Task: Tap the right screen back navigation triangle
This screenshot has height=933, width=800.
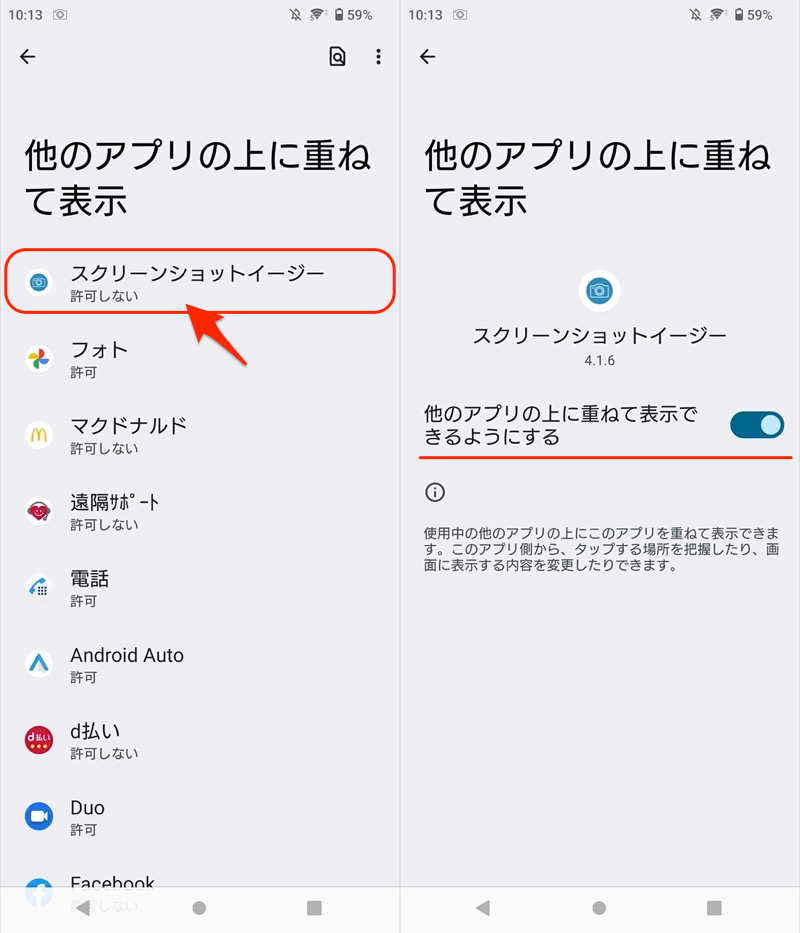Action: (483, 907)
